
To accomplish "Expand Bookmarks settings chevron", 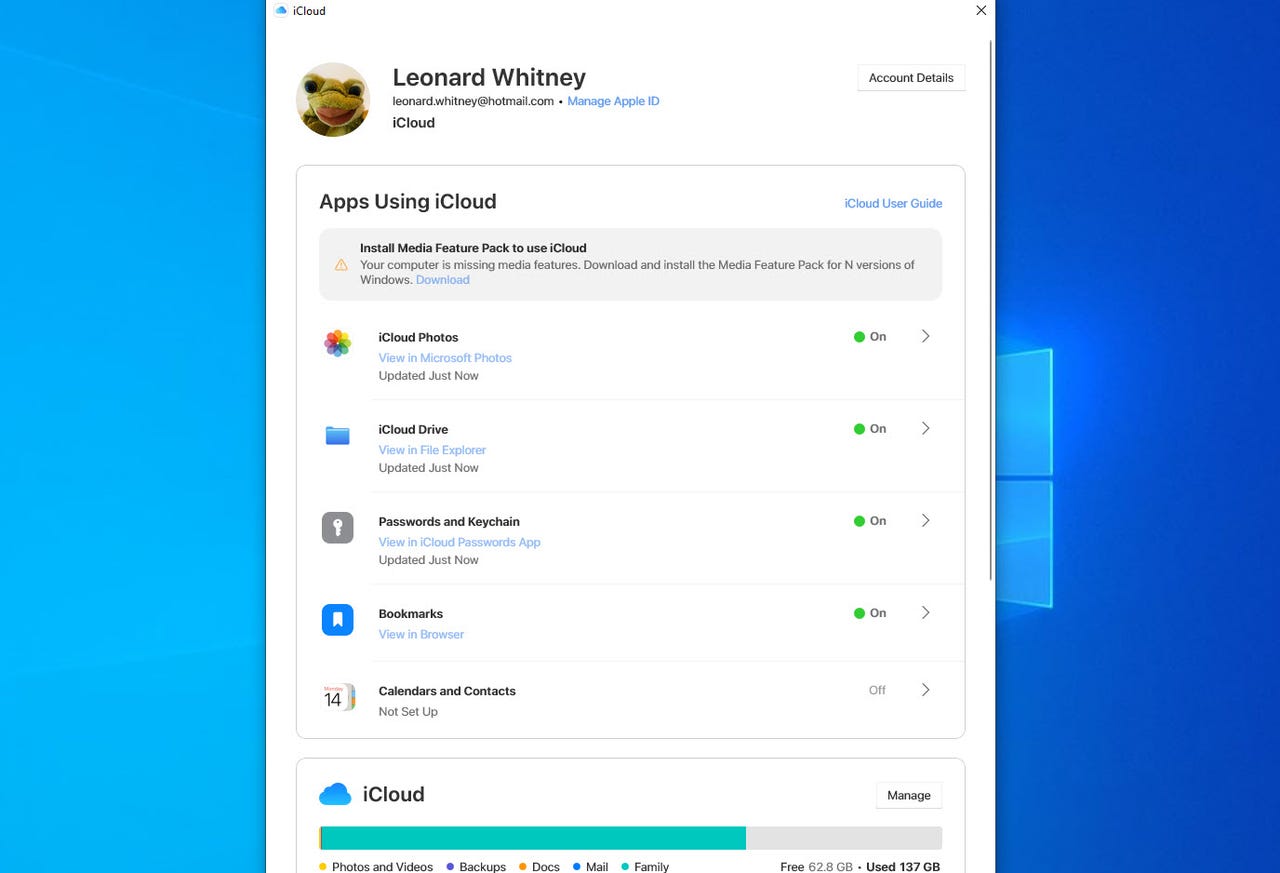I will coord(926,612).
